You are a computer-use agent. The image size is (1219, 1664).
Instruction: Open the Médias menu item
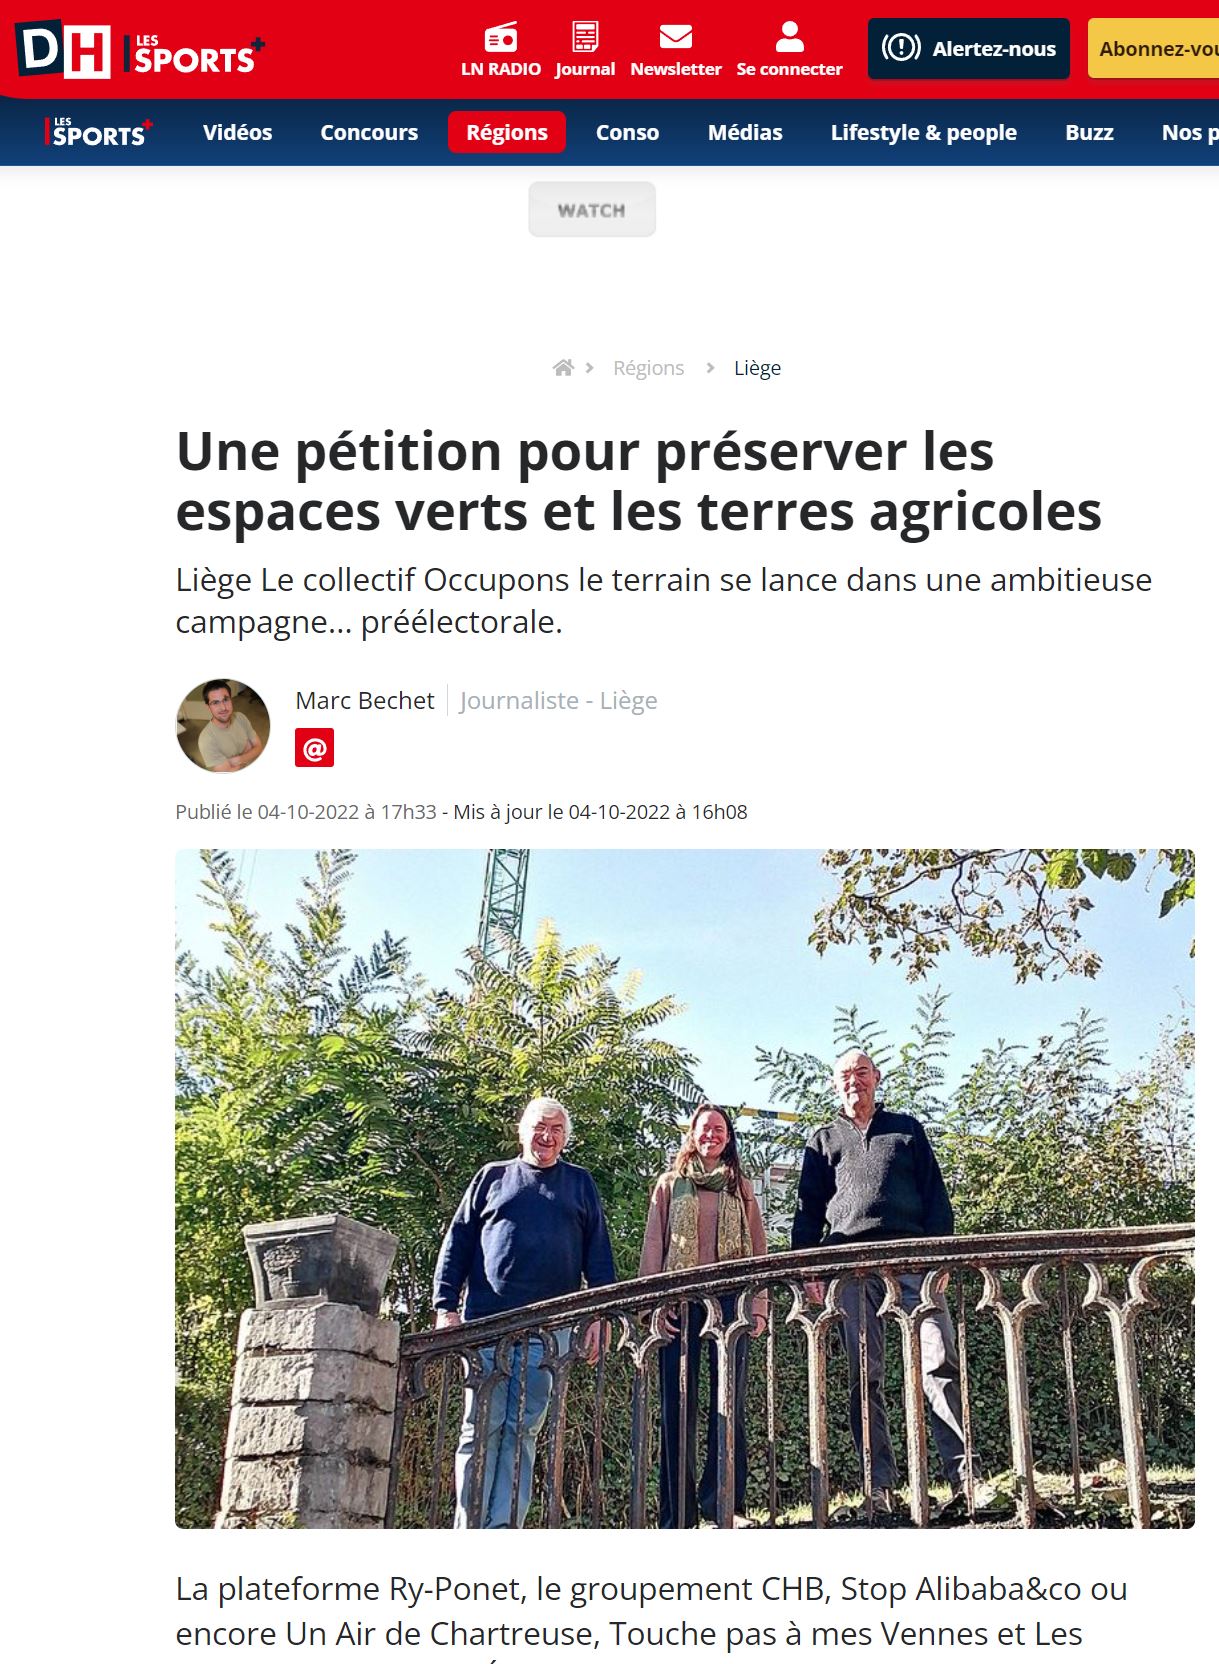point(745,132)
